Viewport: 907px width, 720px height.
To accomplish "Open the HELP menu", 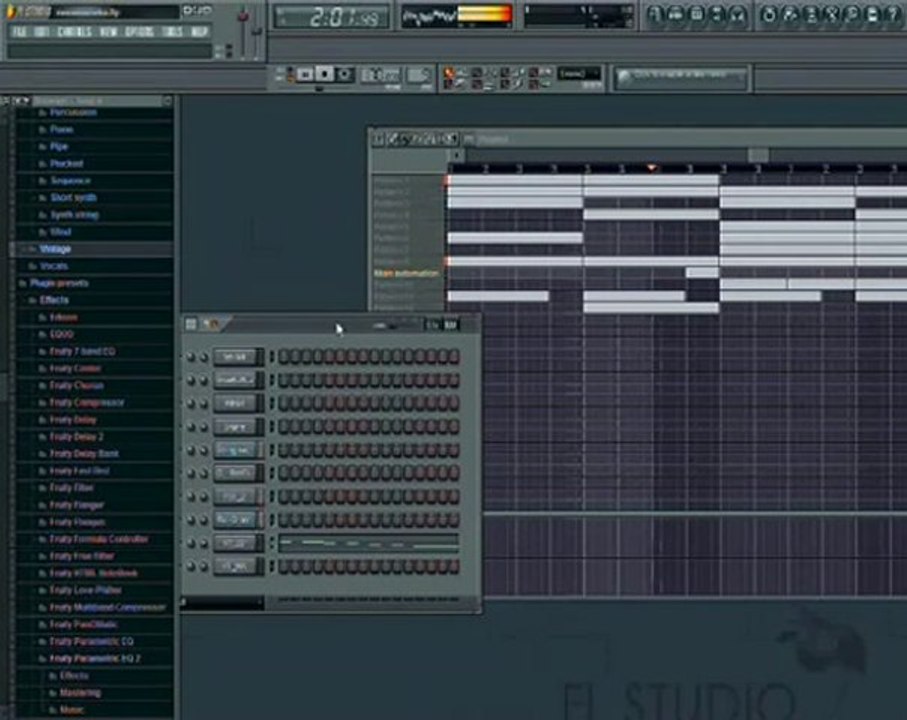I will (198, 31).
